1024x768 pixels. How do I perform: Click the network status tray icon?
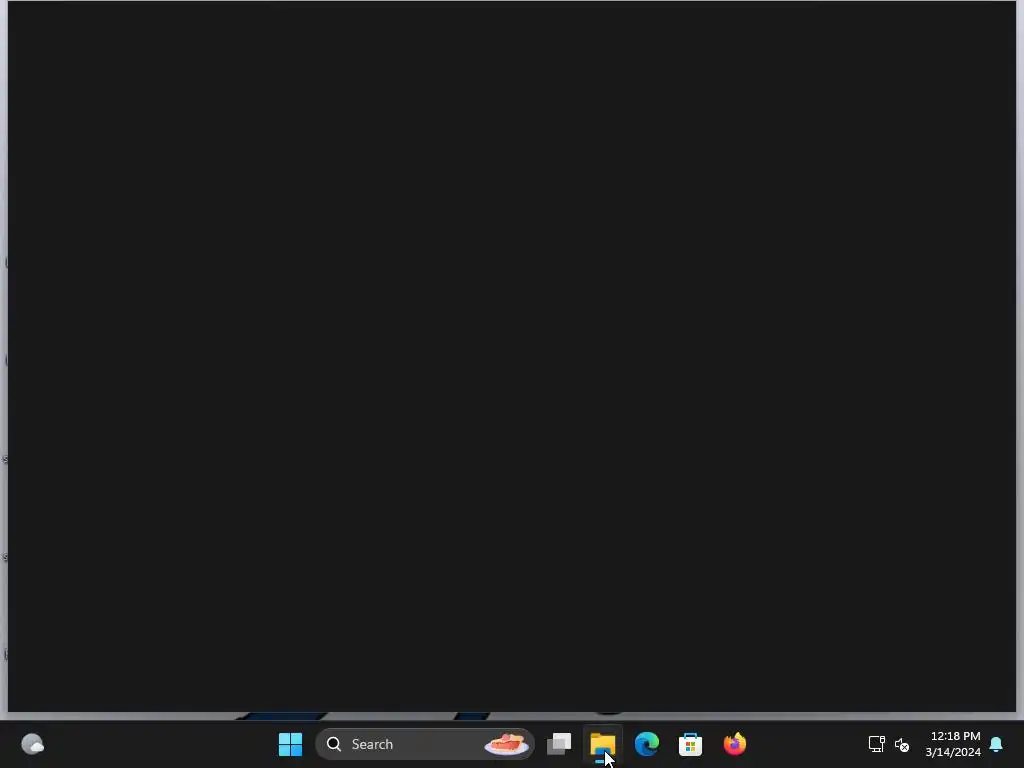876,744
